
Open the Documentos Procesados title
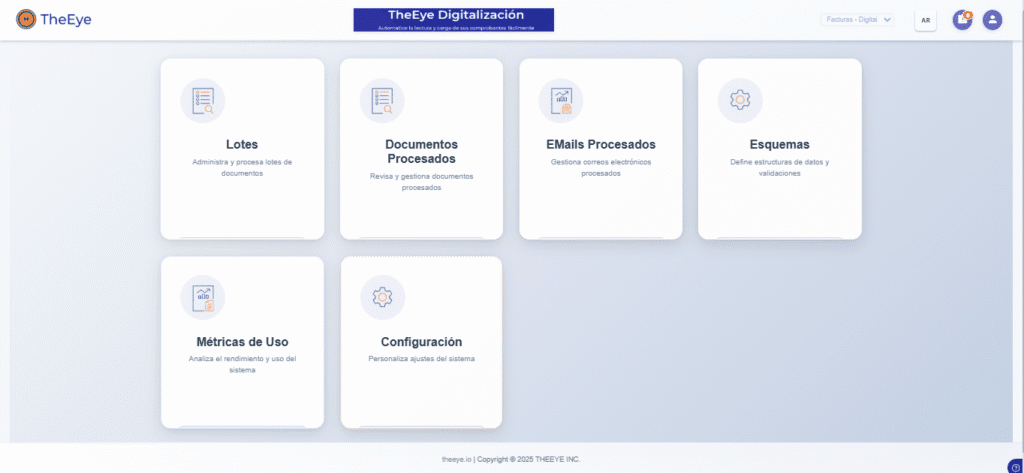click(421, 151)
